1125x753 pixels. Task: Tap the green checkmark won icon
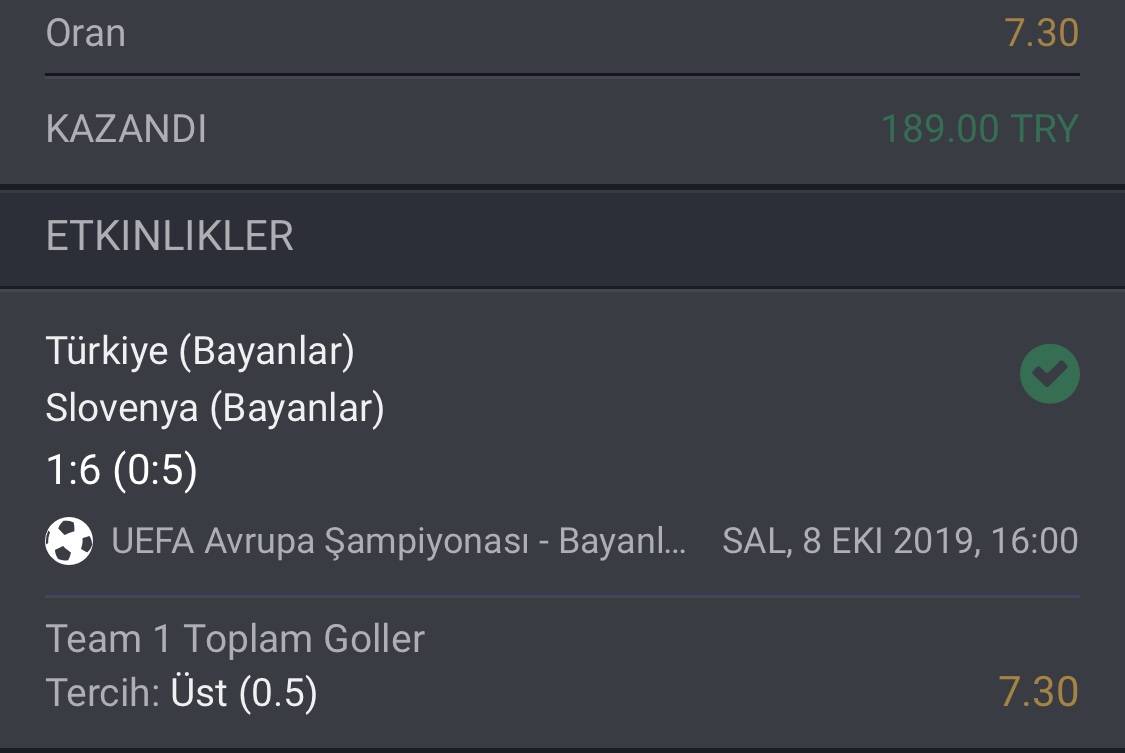tap(1050, 374)
